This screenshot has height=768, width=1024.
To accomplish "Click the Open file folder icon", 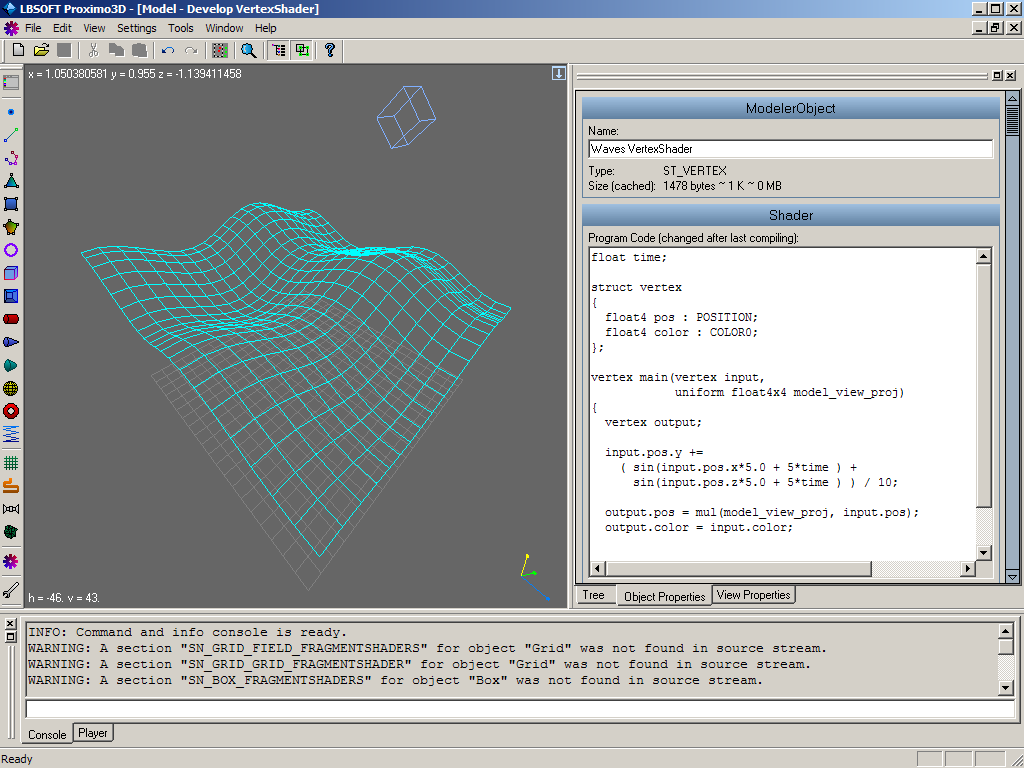I will pos(41,50).
